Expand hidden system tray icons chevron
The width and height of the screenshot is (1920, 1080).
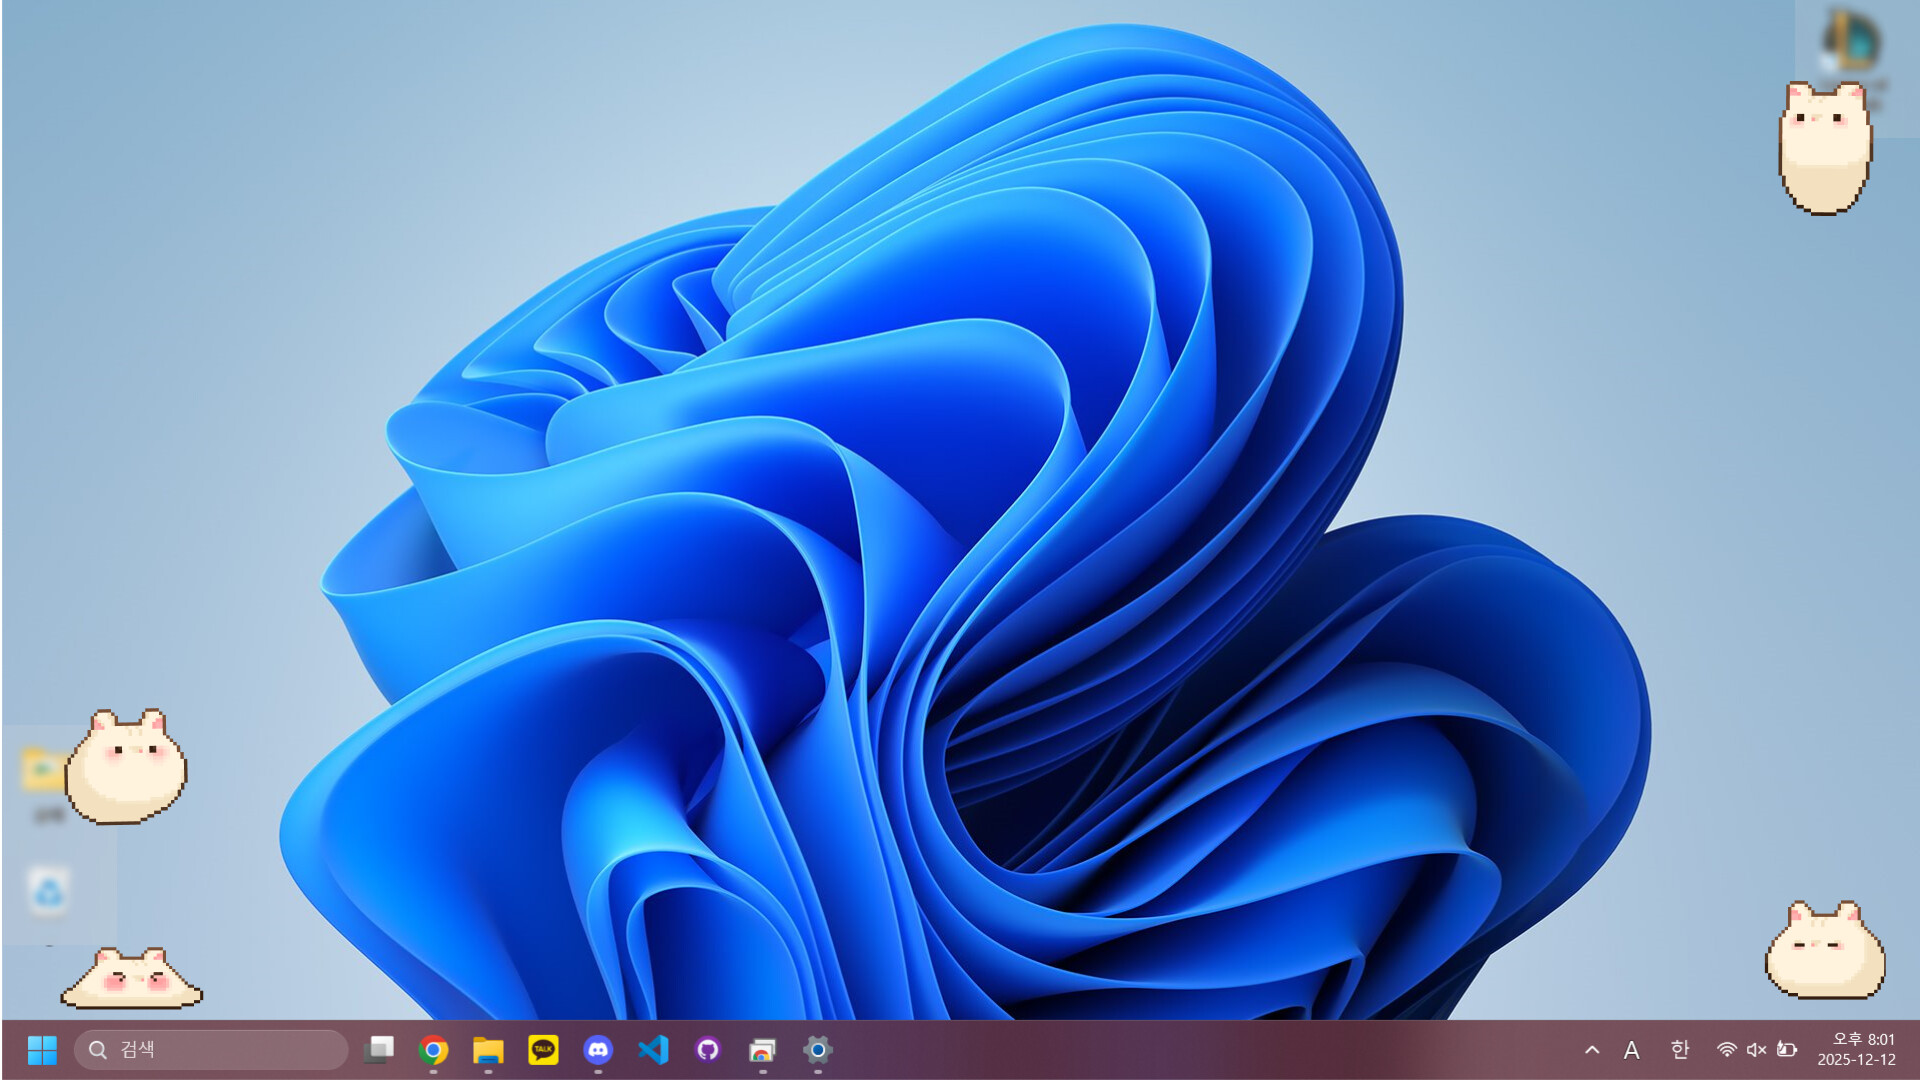pos(1592,1050)
